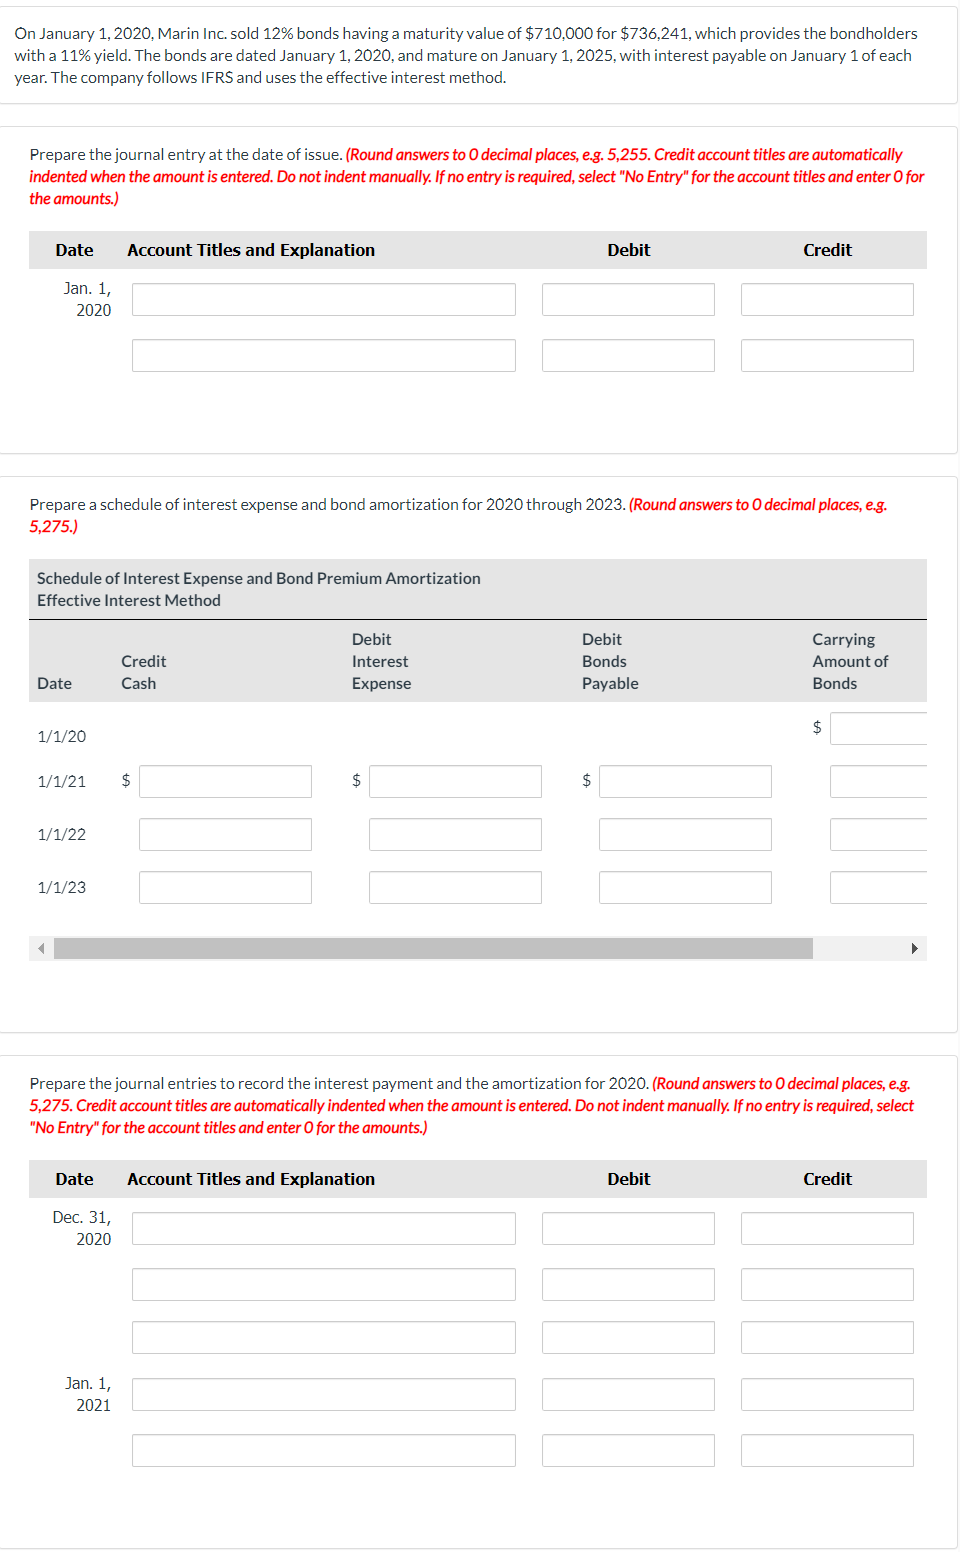Click the Credit Cash field for 1/1/22
The image size is (960, 1552).
click(224, 834)
